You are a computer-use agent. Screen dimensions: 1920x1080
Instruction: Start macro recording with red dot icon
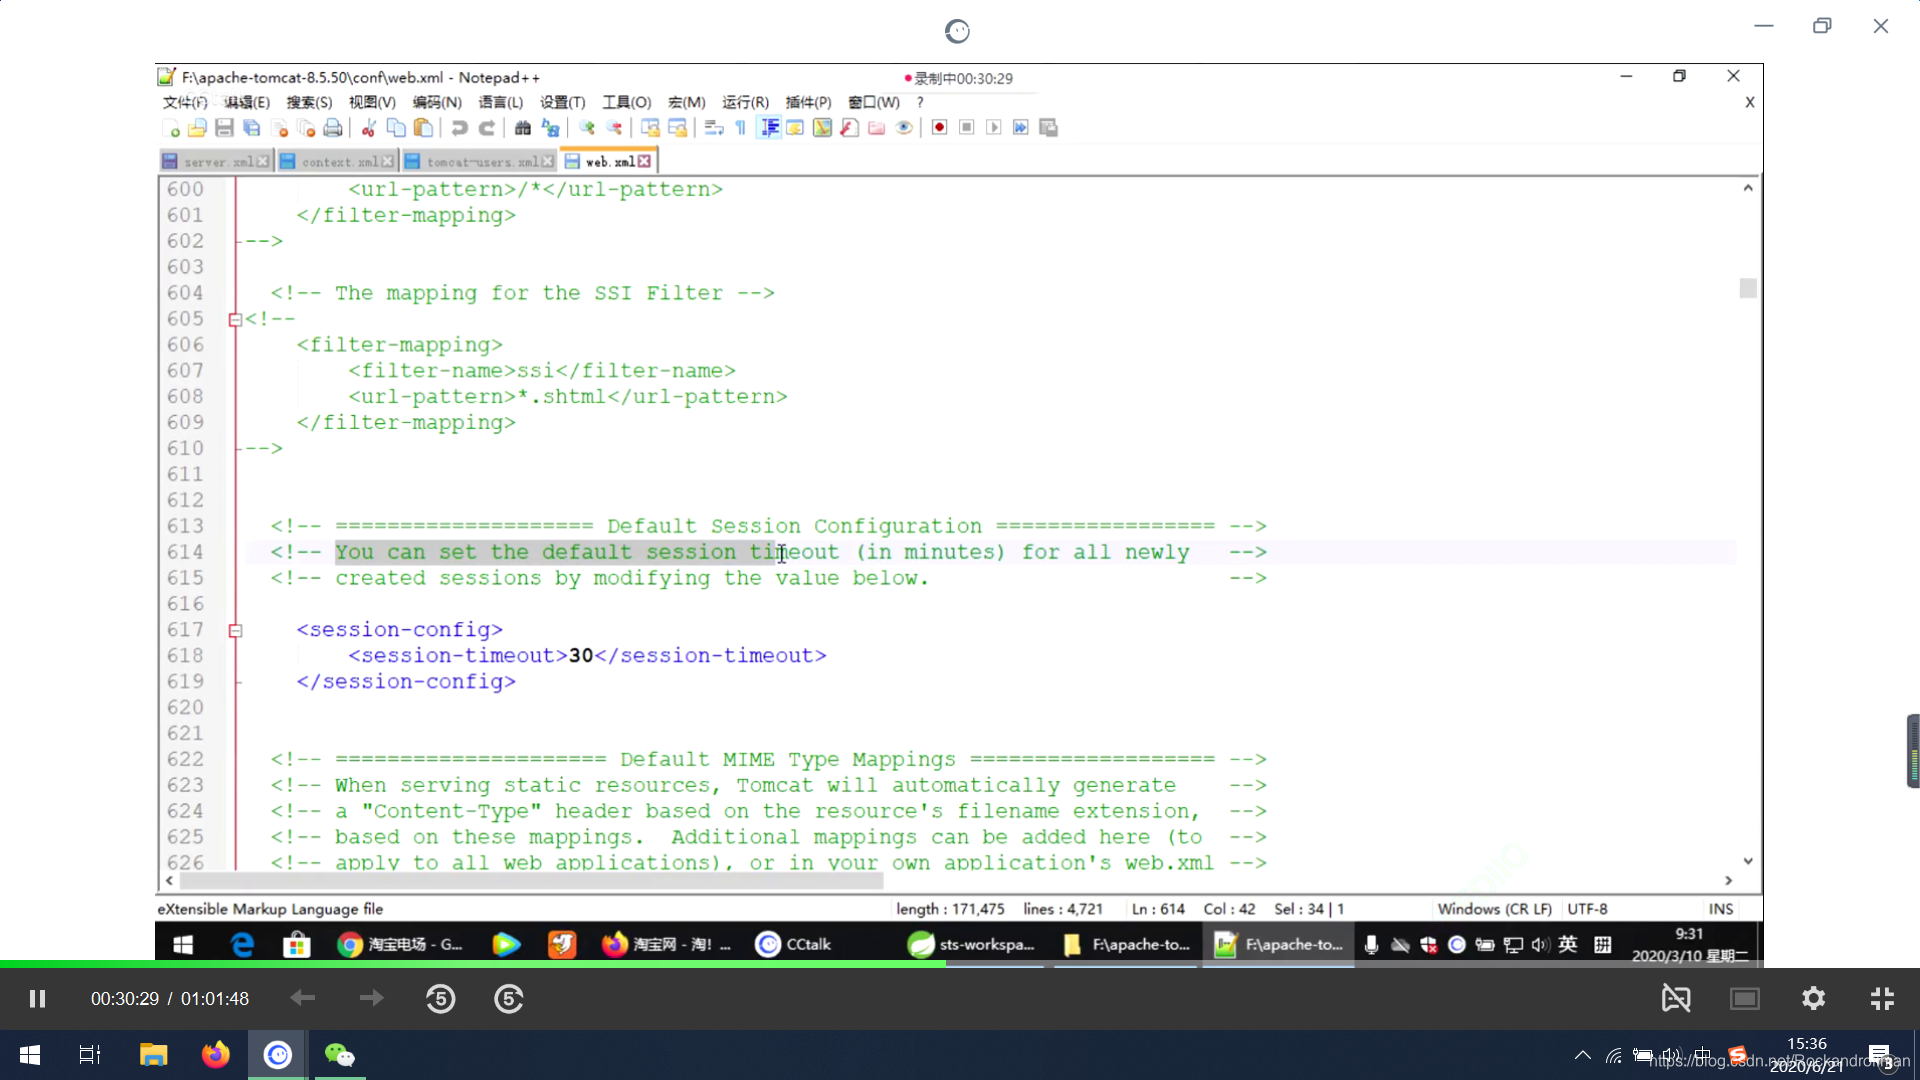click(x=939, y=128)
